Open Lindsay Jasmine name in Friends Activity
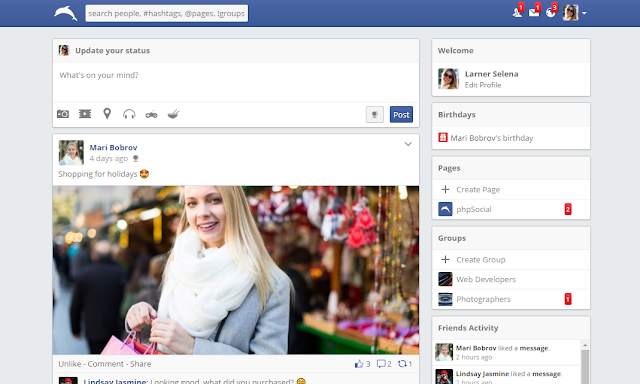This screenshot has height=384, width=640. pyautogui.click(x=482, y=374)
